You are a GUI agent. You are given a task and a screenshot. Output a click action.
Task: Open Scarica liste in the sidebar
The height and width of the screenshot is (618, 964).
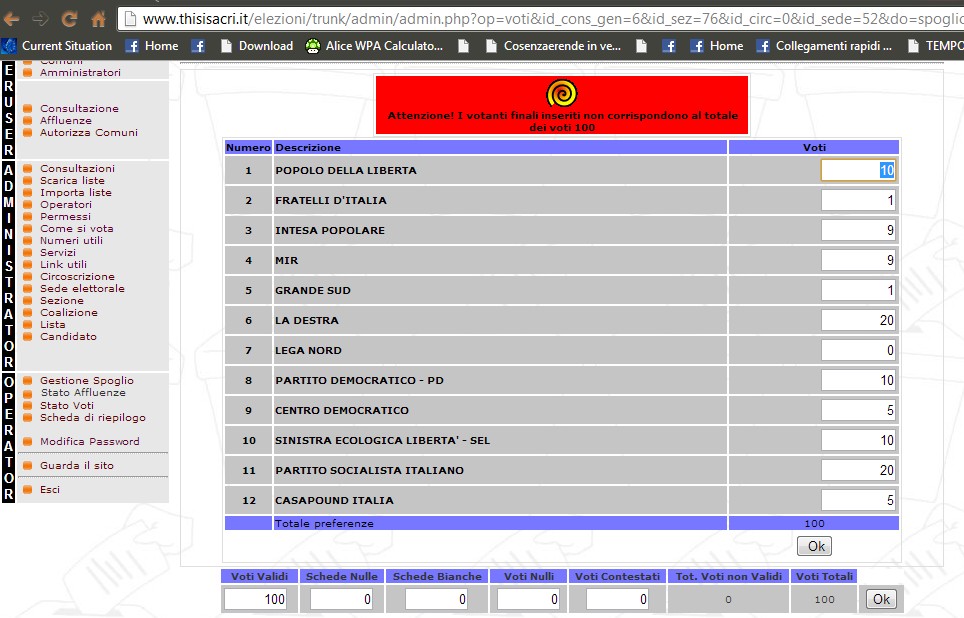click(72, 180)
